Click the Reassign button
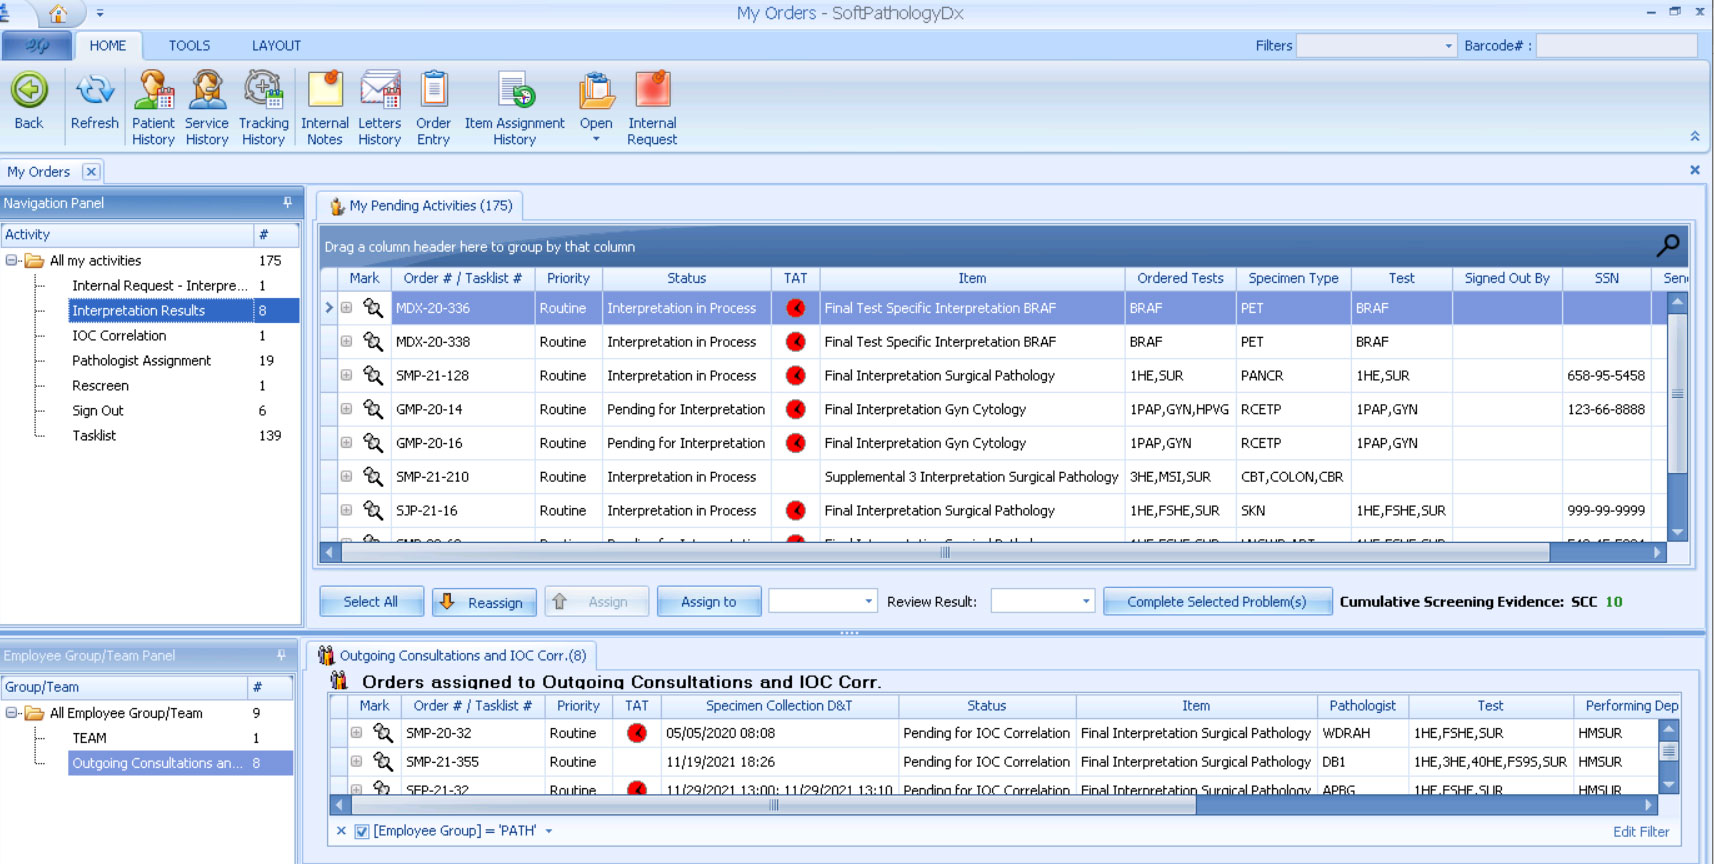Image resolution: width=1714 pixels, height=864 pixels. (484, 602)
